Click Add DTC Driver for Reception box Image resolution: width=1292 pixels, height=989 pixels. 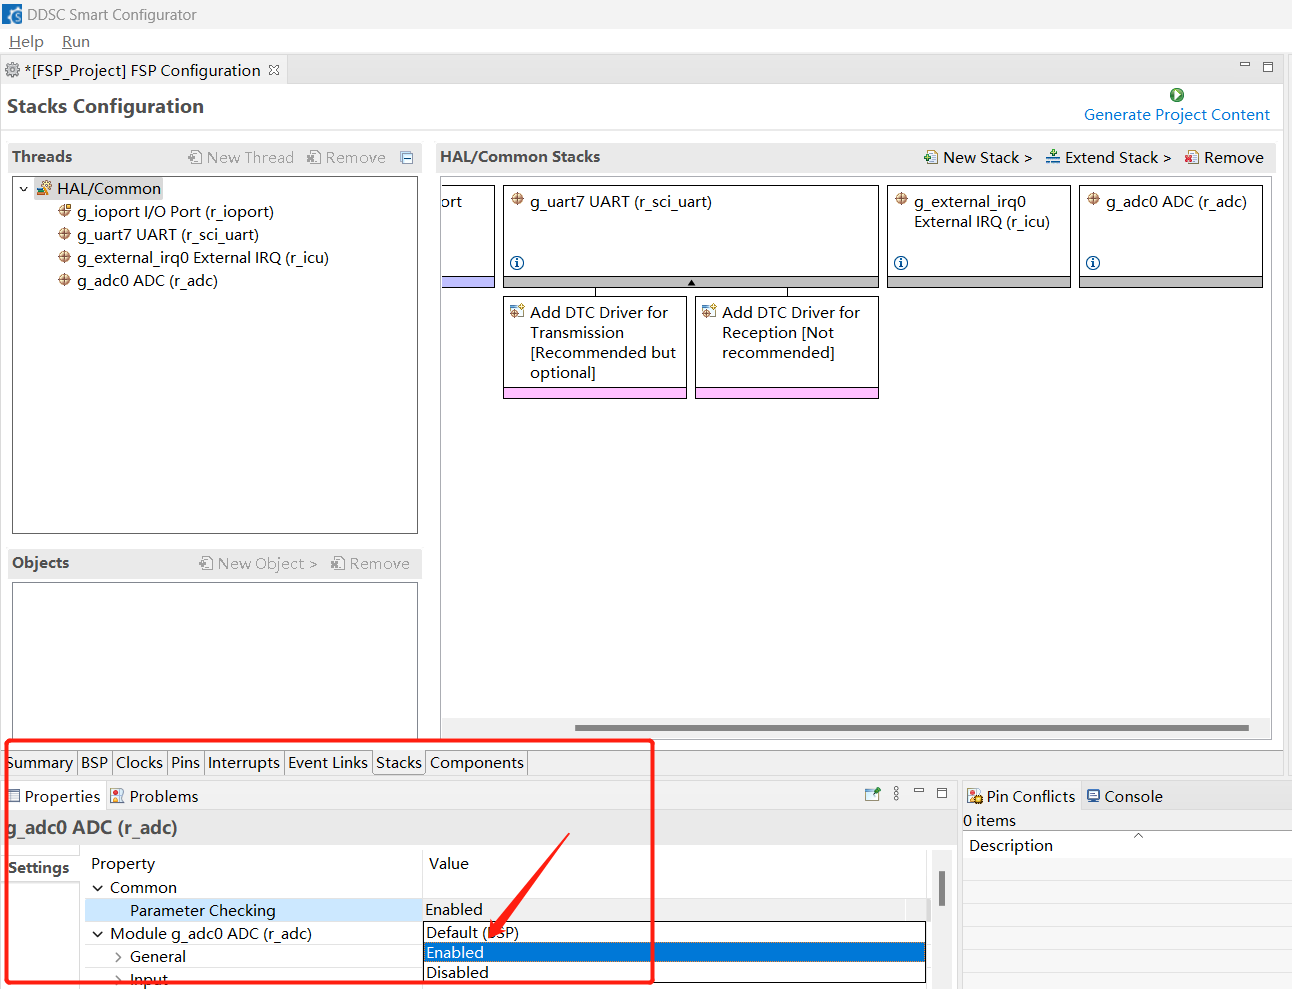pyautogui.click(x=787, y=347)
